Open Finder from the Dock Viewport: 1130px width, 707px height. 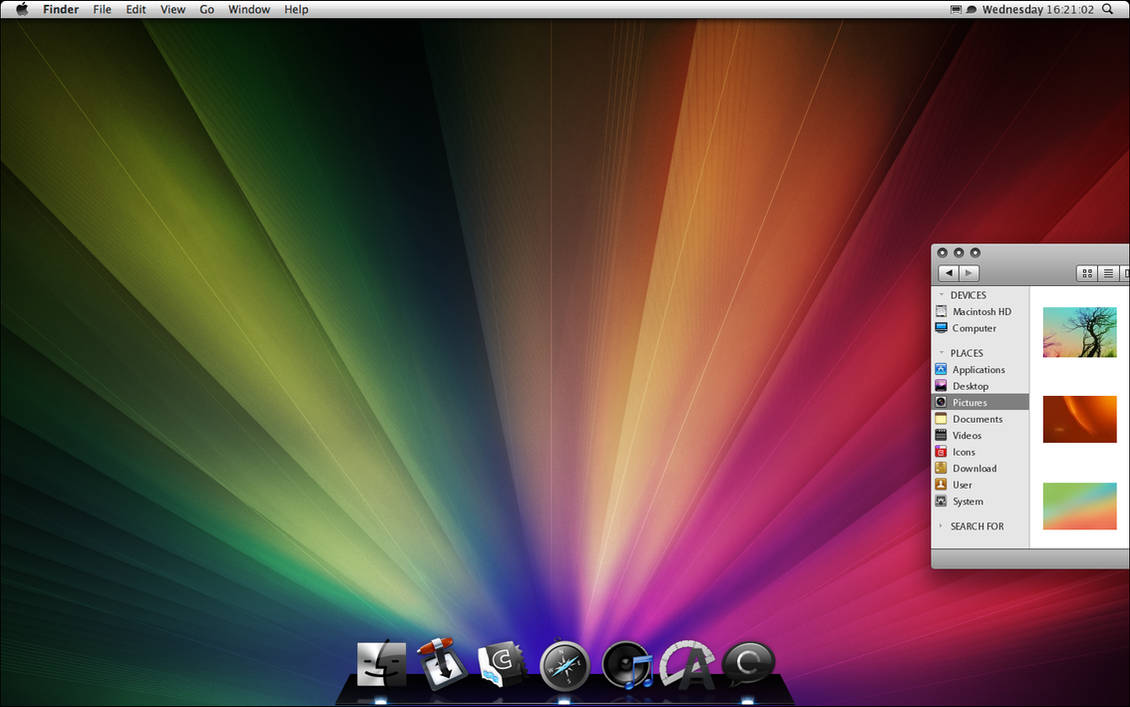click(380, 663)
